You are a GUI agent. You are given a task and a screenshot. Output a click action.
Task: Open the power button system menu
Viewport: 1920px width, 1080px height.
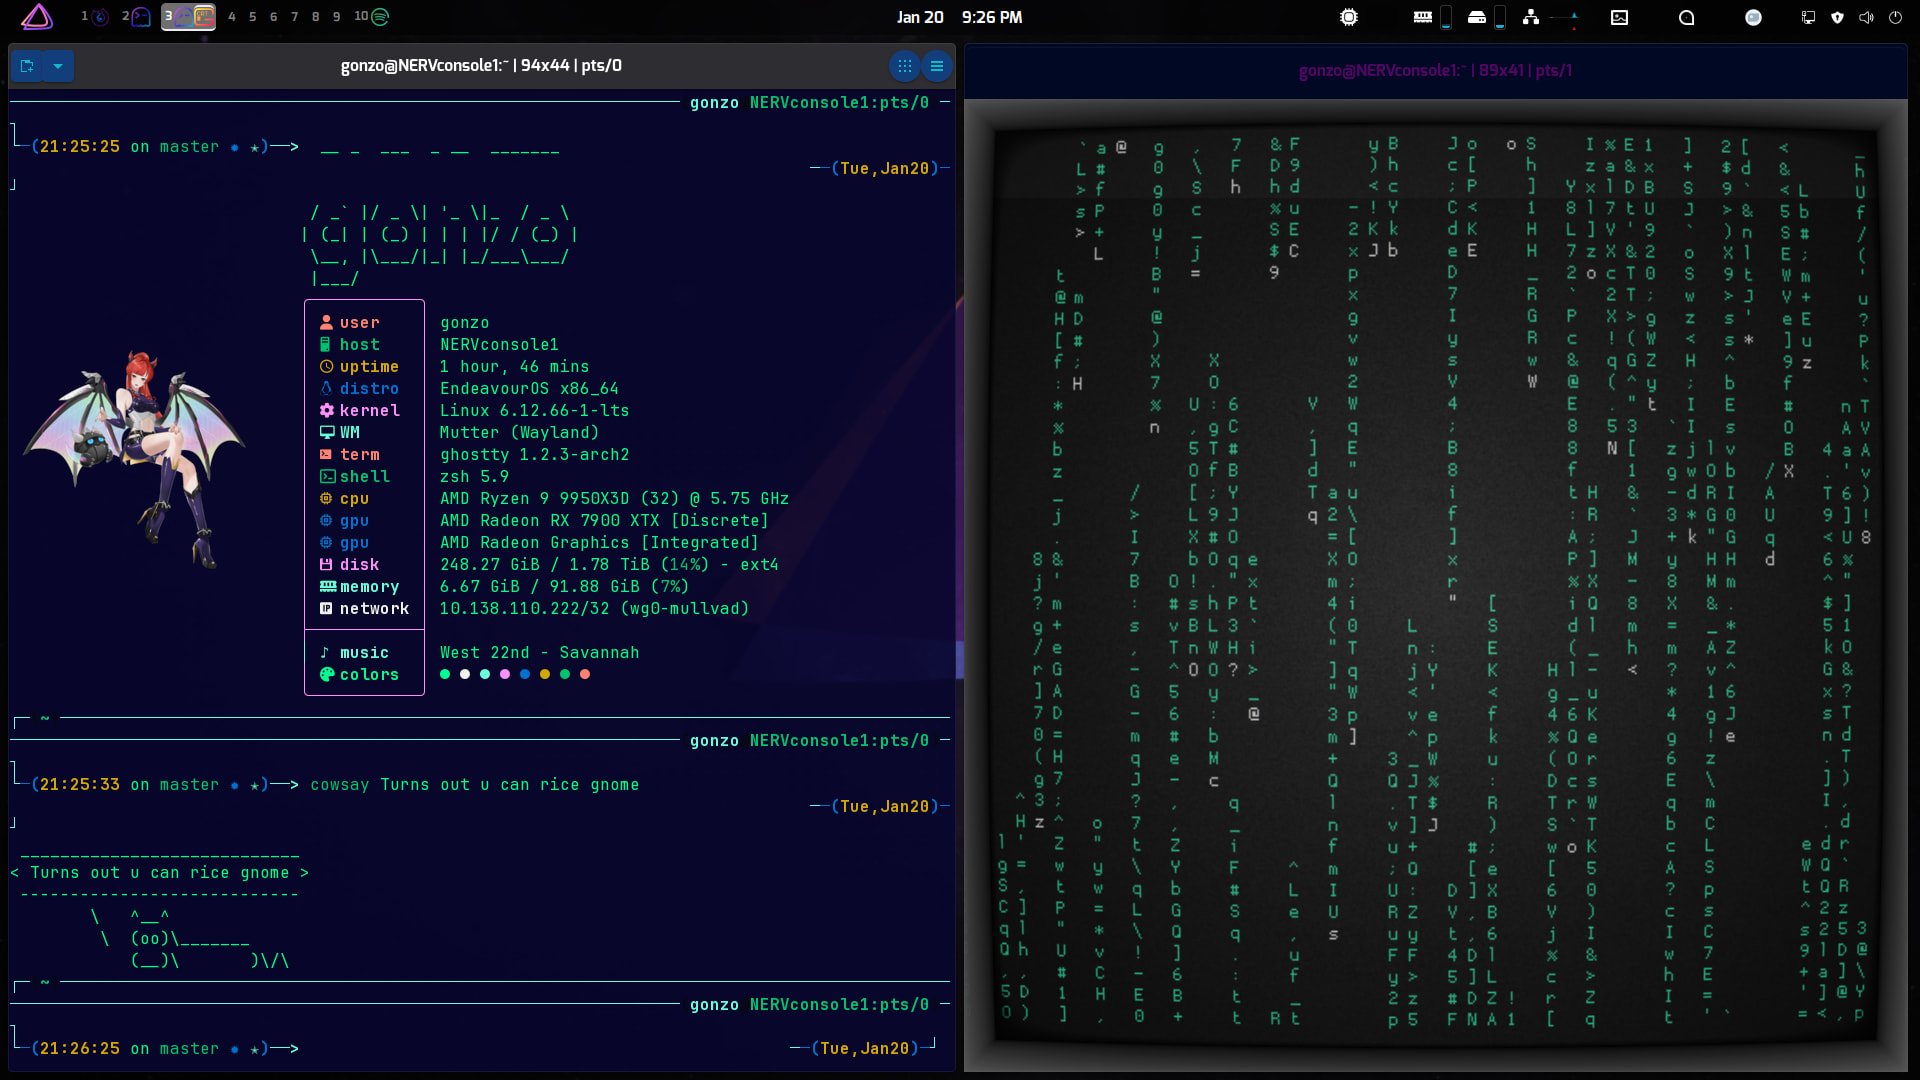click(x=1895, y=17)
